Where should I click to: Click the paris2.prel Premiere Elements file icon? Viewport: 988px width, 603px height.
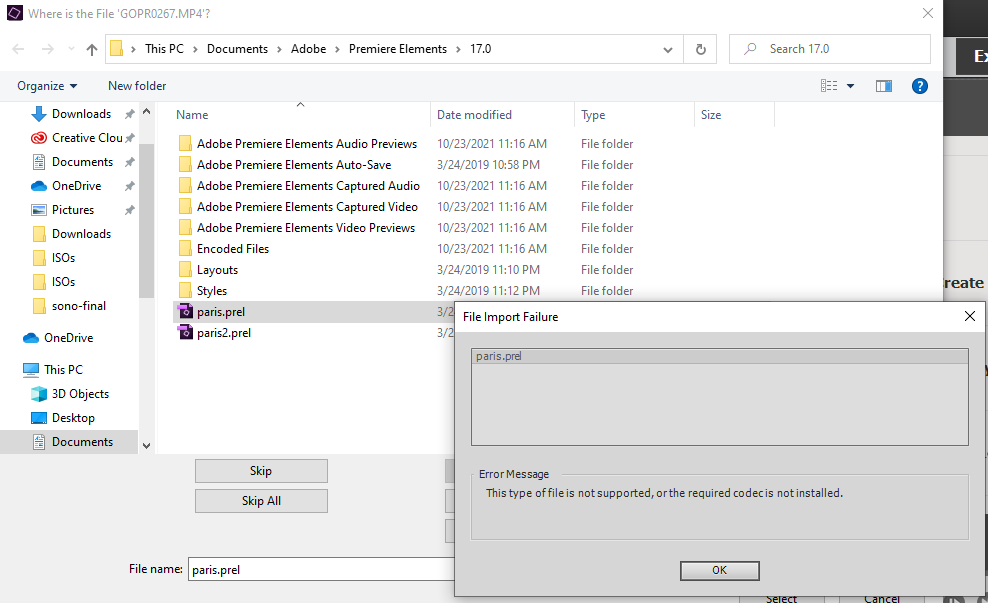[185, 332]
